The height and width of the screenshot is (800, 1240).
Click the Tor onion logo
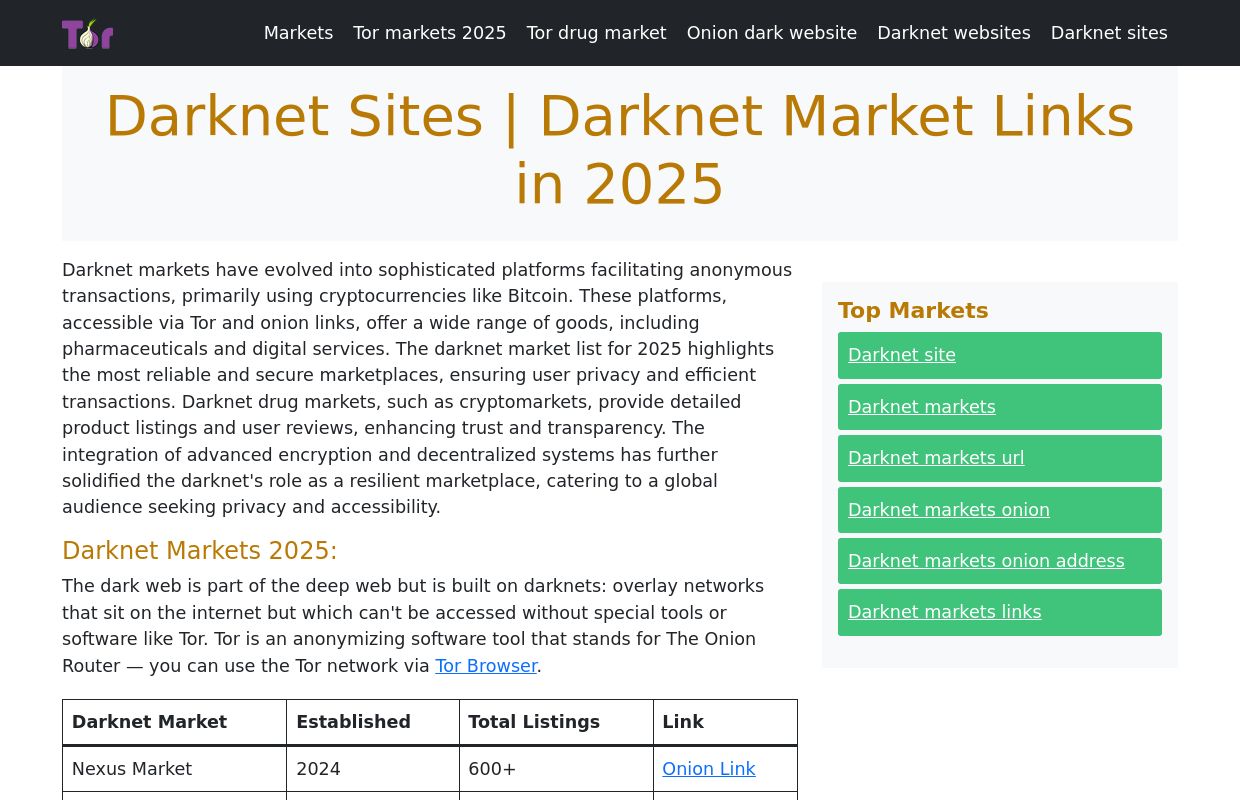point(87,33)
